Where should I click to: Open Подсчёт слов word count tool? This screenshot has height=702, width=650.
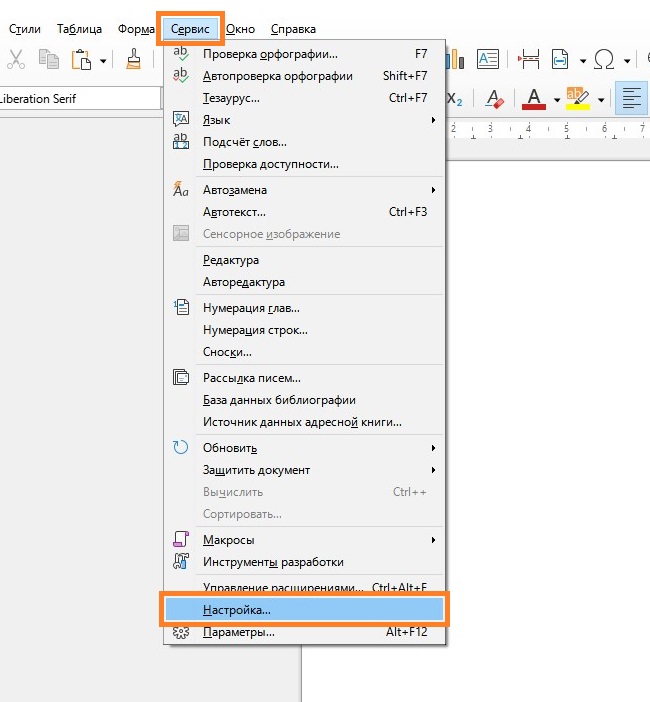coord(244,142)
